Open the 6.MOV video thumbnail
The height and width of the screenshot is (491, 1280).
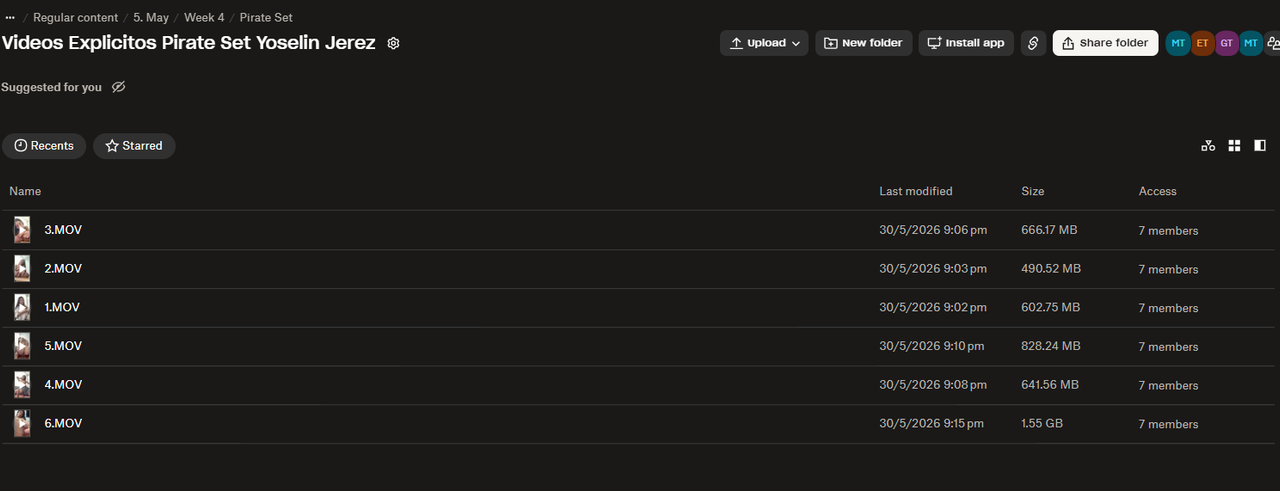coord(22,424)
